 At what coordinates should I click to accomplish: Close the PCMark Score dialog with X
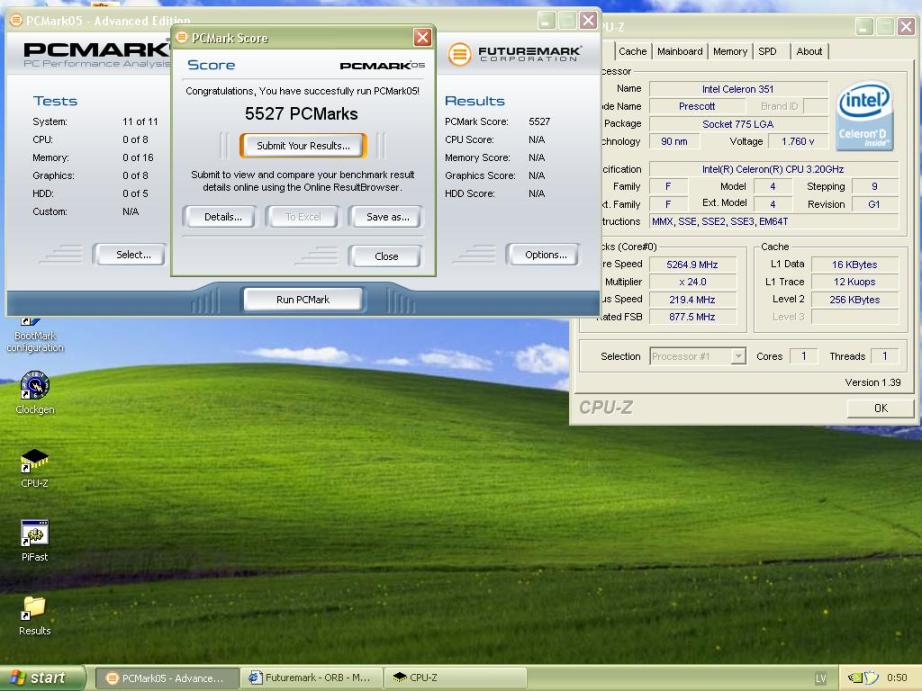pyautogui.click(x=422, y=38)
